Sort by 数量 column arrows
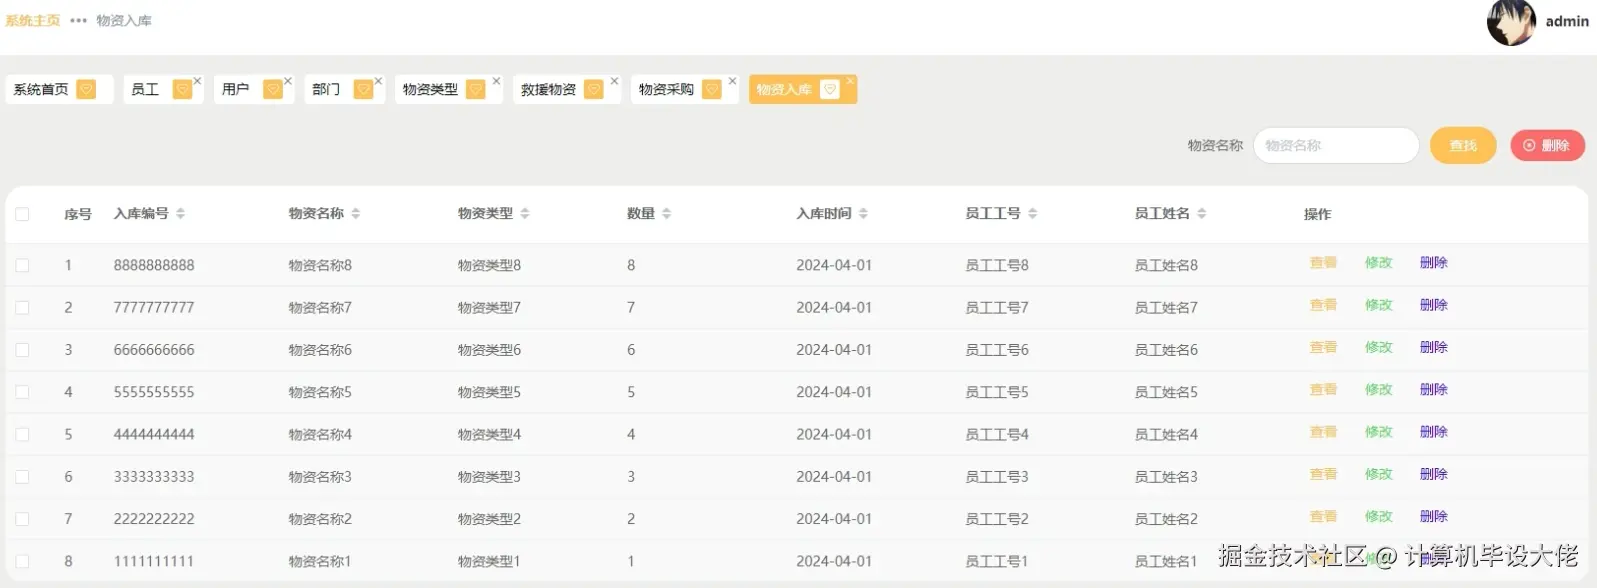 point(666,213)
